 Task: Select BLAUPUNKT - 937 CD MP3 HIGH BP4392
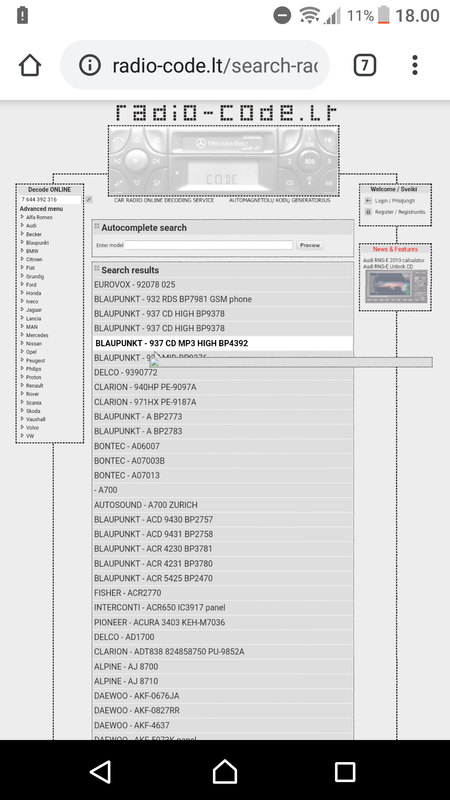point(222,343)
